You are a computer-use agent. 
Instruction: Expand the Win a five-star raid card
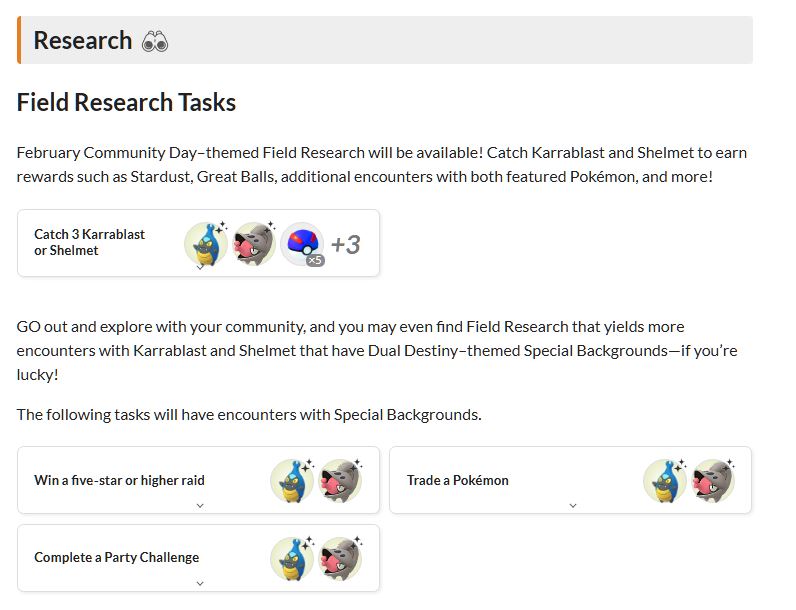[x=200, y=506]
